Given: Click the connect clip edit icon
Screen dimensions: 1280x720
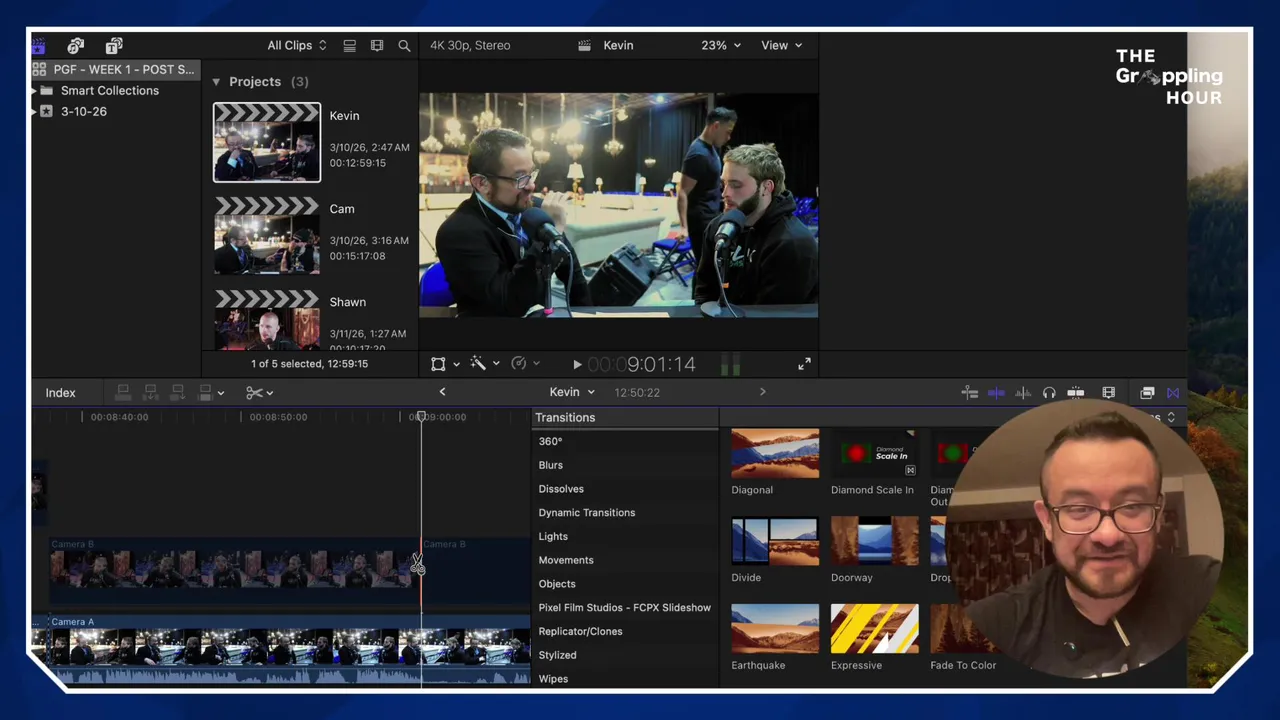Looking at the screenshot, I should (123, 392).
